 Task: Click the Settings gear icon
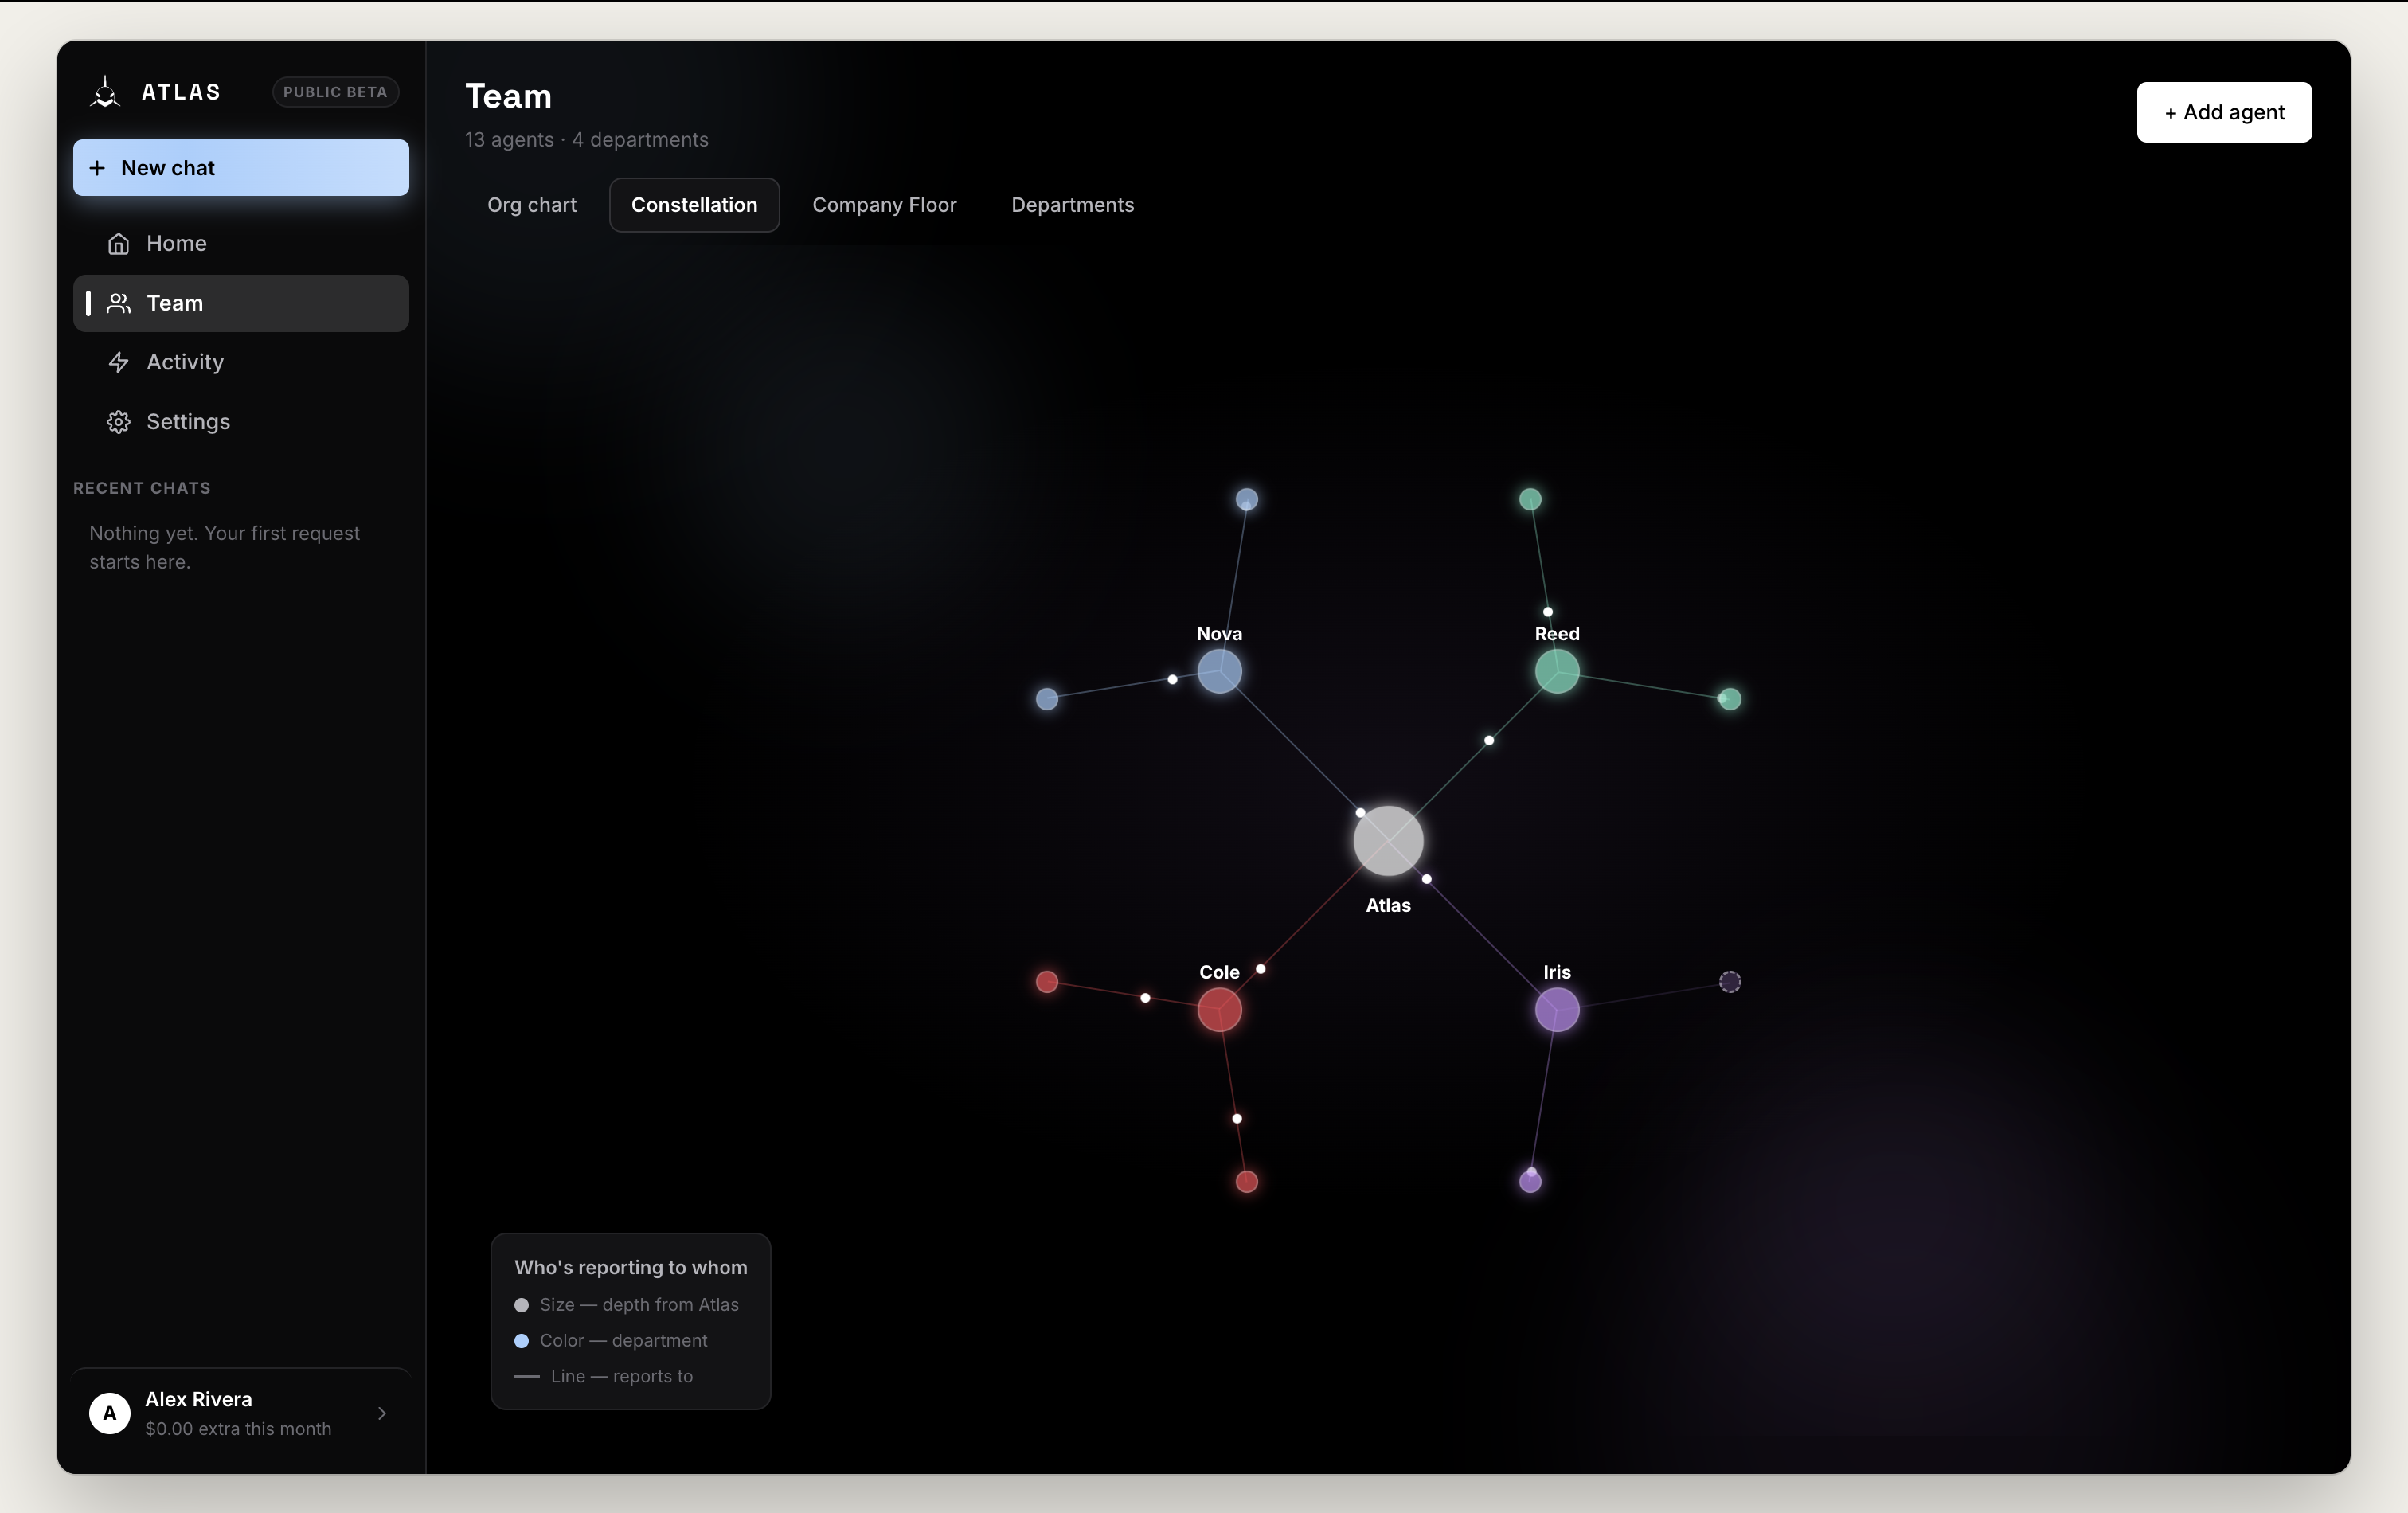point(119,422)
